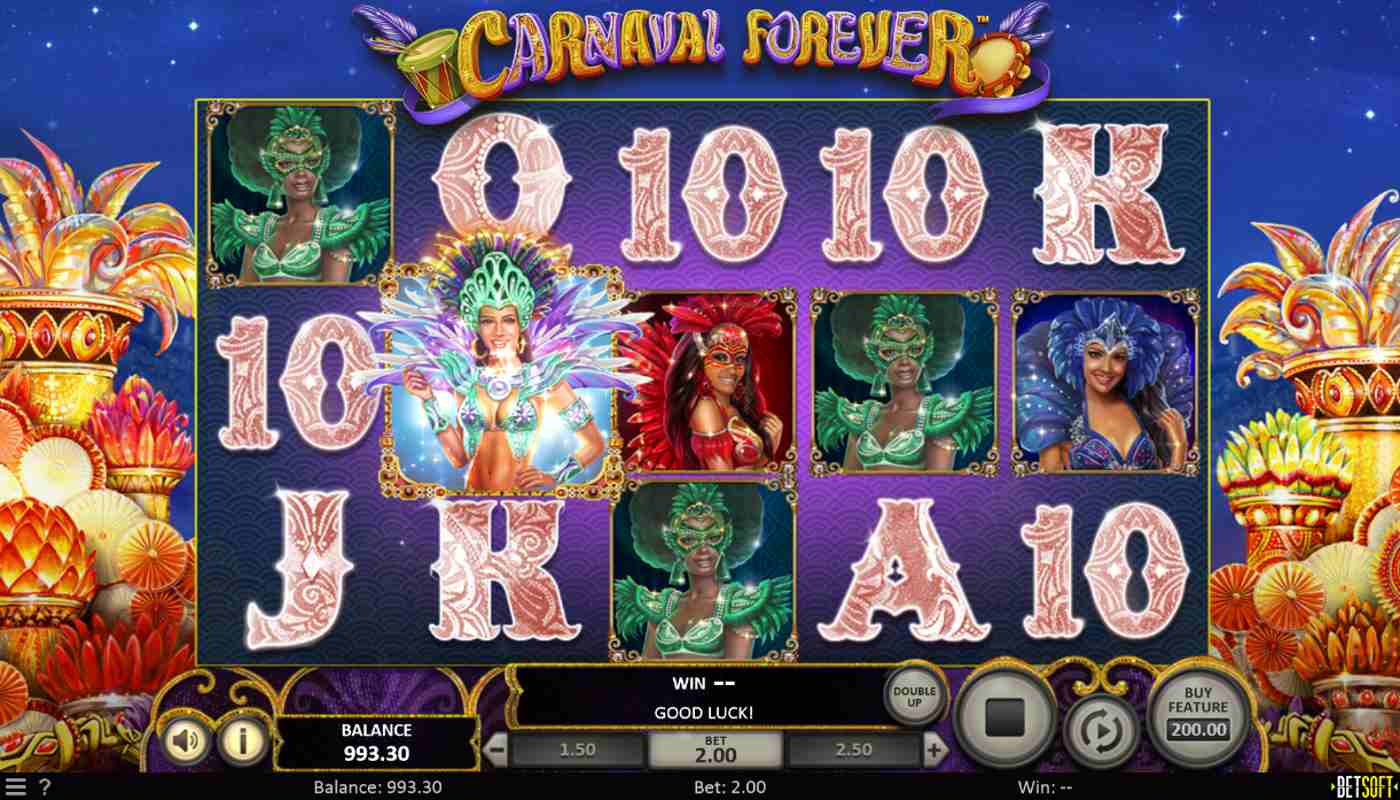Screen dimensions: 1400x800
Task: Open the info paytable icon
Action: point(239,741)
